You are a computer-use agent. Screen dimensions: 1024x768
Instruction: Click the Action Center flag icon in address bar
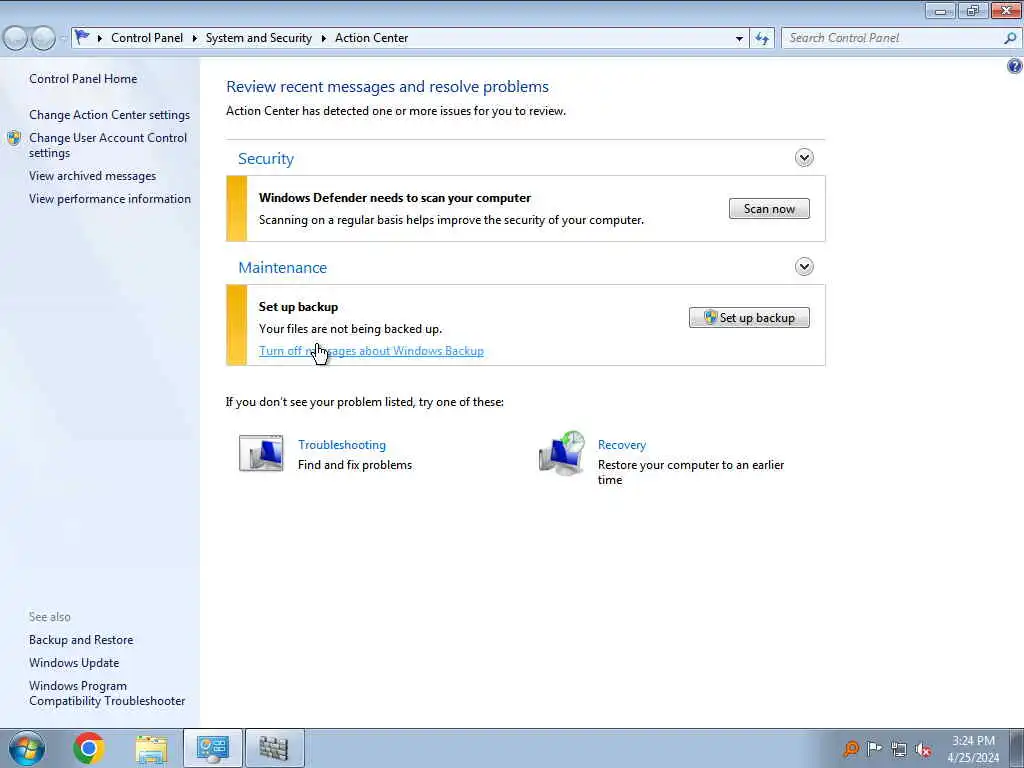tap(82, 37)
